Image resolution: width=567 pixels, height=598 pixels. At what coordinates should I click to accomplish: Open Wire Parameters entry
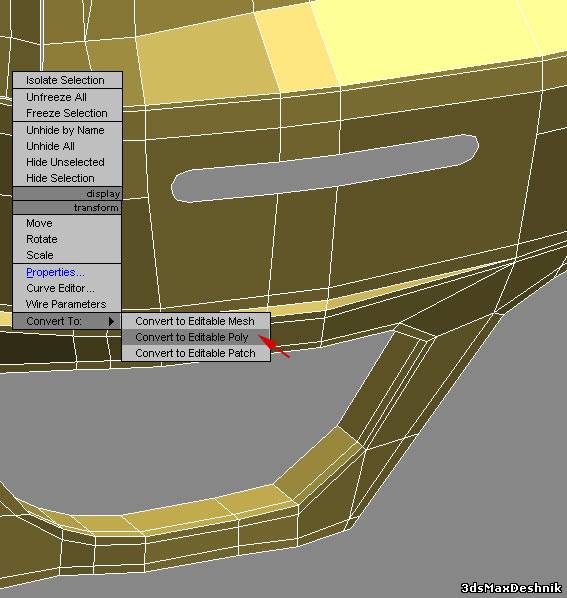(x=67, y=304)
